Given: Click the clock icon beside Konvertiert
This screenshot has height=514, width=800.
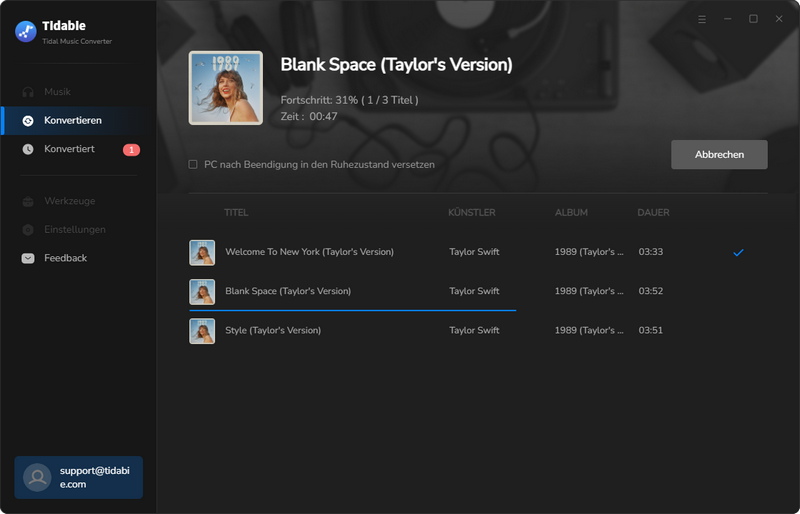Looking at the screenshot, I should tap(28, 149).
